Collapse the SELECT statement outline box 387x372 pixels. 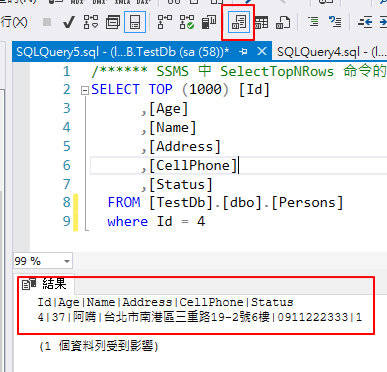(85, 90)
